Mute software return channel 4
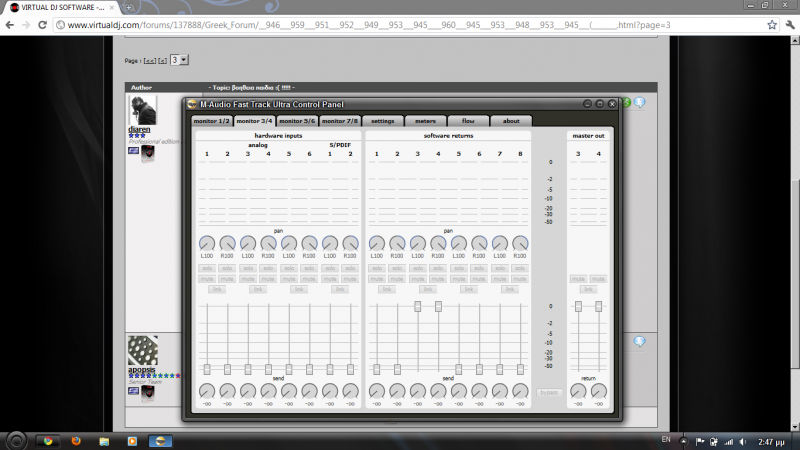The height and width of the screenshot is (450, 800). 438,279
